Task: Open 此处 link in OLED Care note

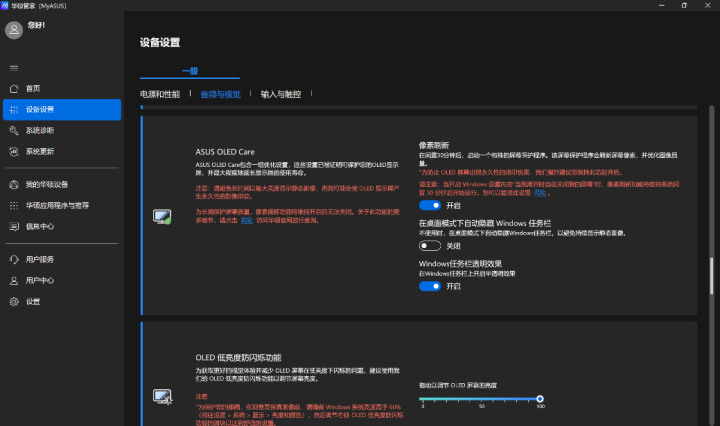Action: [247, 220]
